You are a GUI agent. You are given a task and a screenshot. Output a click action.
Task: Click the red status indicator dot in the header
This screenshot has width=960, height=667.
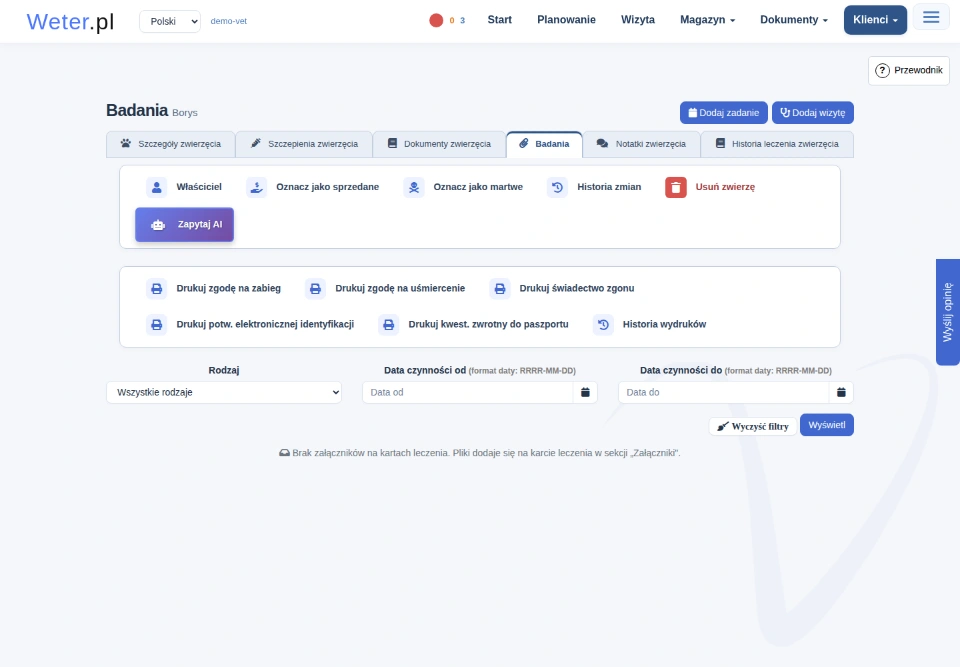436,20
